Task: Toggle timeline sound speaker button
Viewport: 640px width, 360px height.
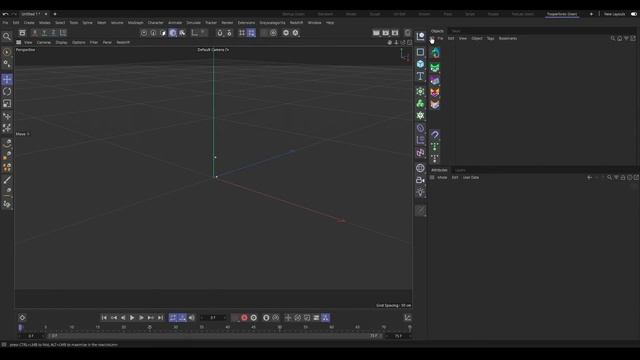Action: click(192, 318)
